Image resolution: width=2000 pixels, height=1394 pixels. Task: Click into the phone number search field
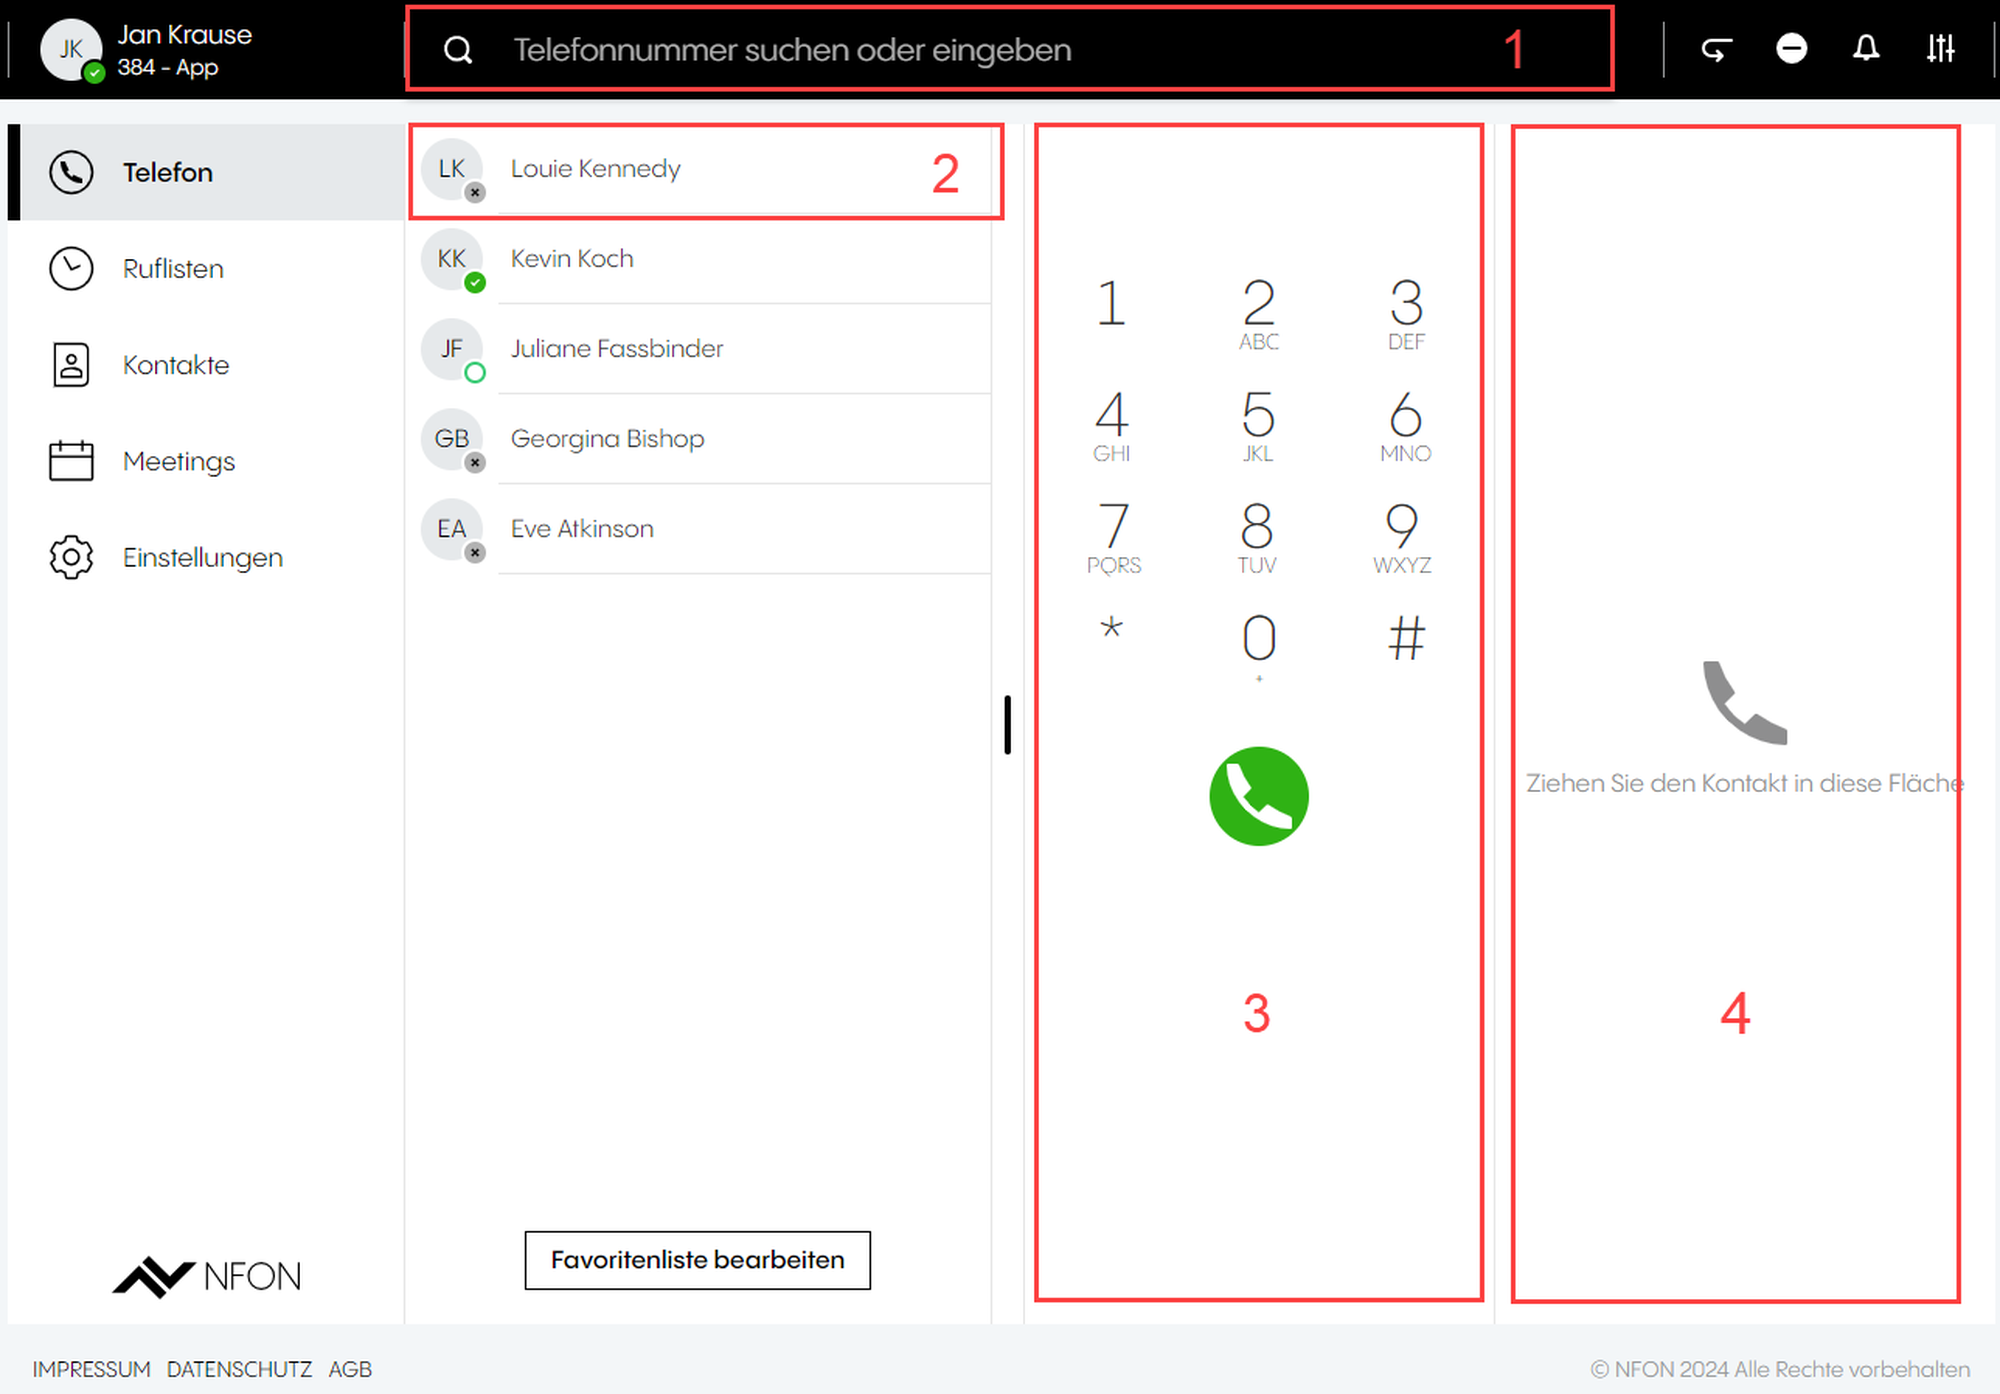[x=1010, y=49]
